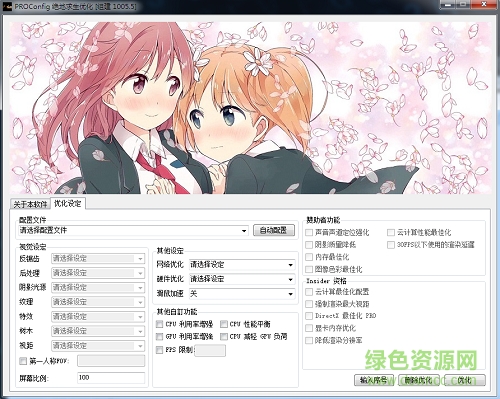500x399 pixels.
Task: Click the FPS 限制 value field
Action: click(210, 350)
